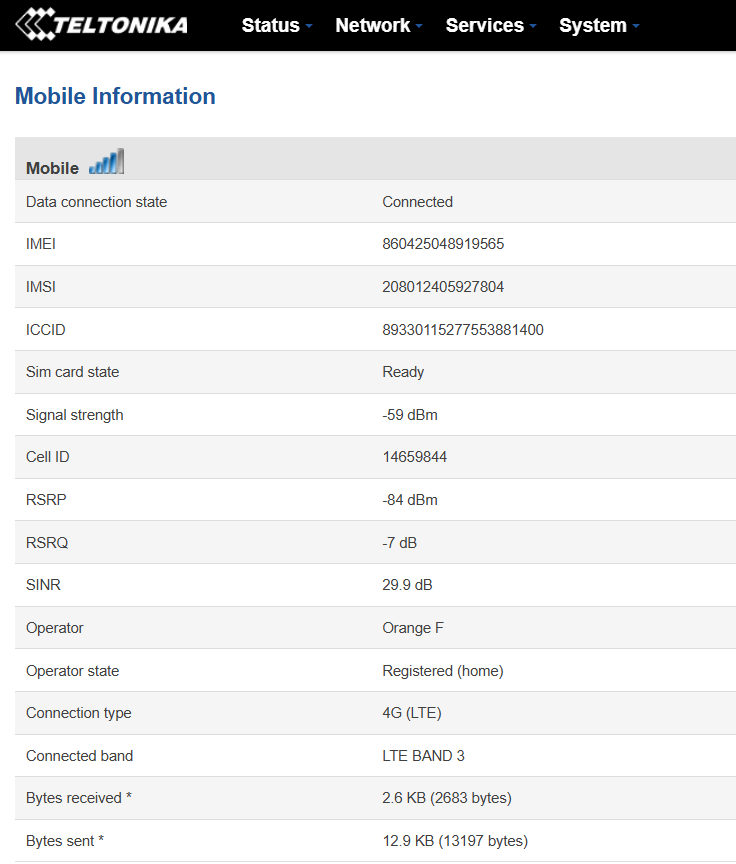The height and width of the screenshot is (864, 736).
Task: Expand the caret arrow beside Status
Action: tap(310, 26)
